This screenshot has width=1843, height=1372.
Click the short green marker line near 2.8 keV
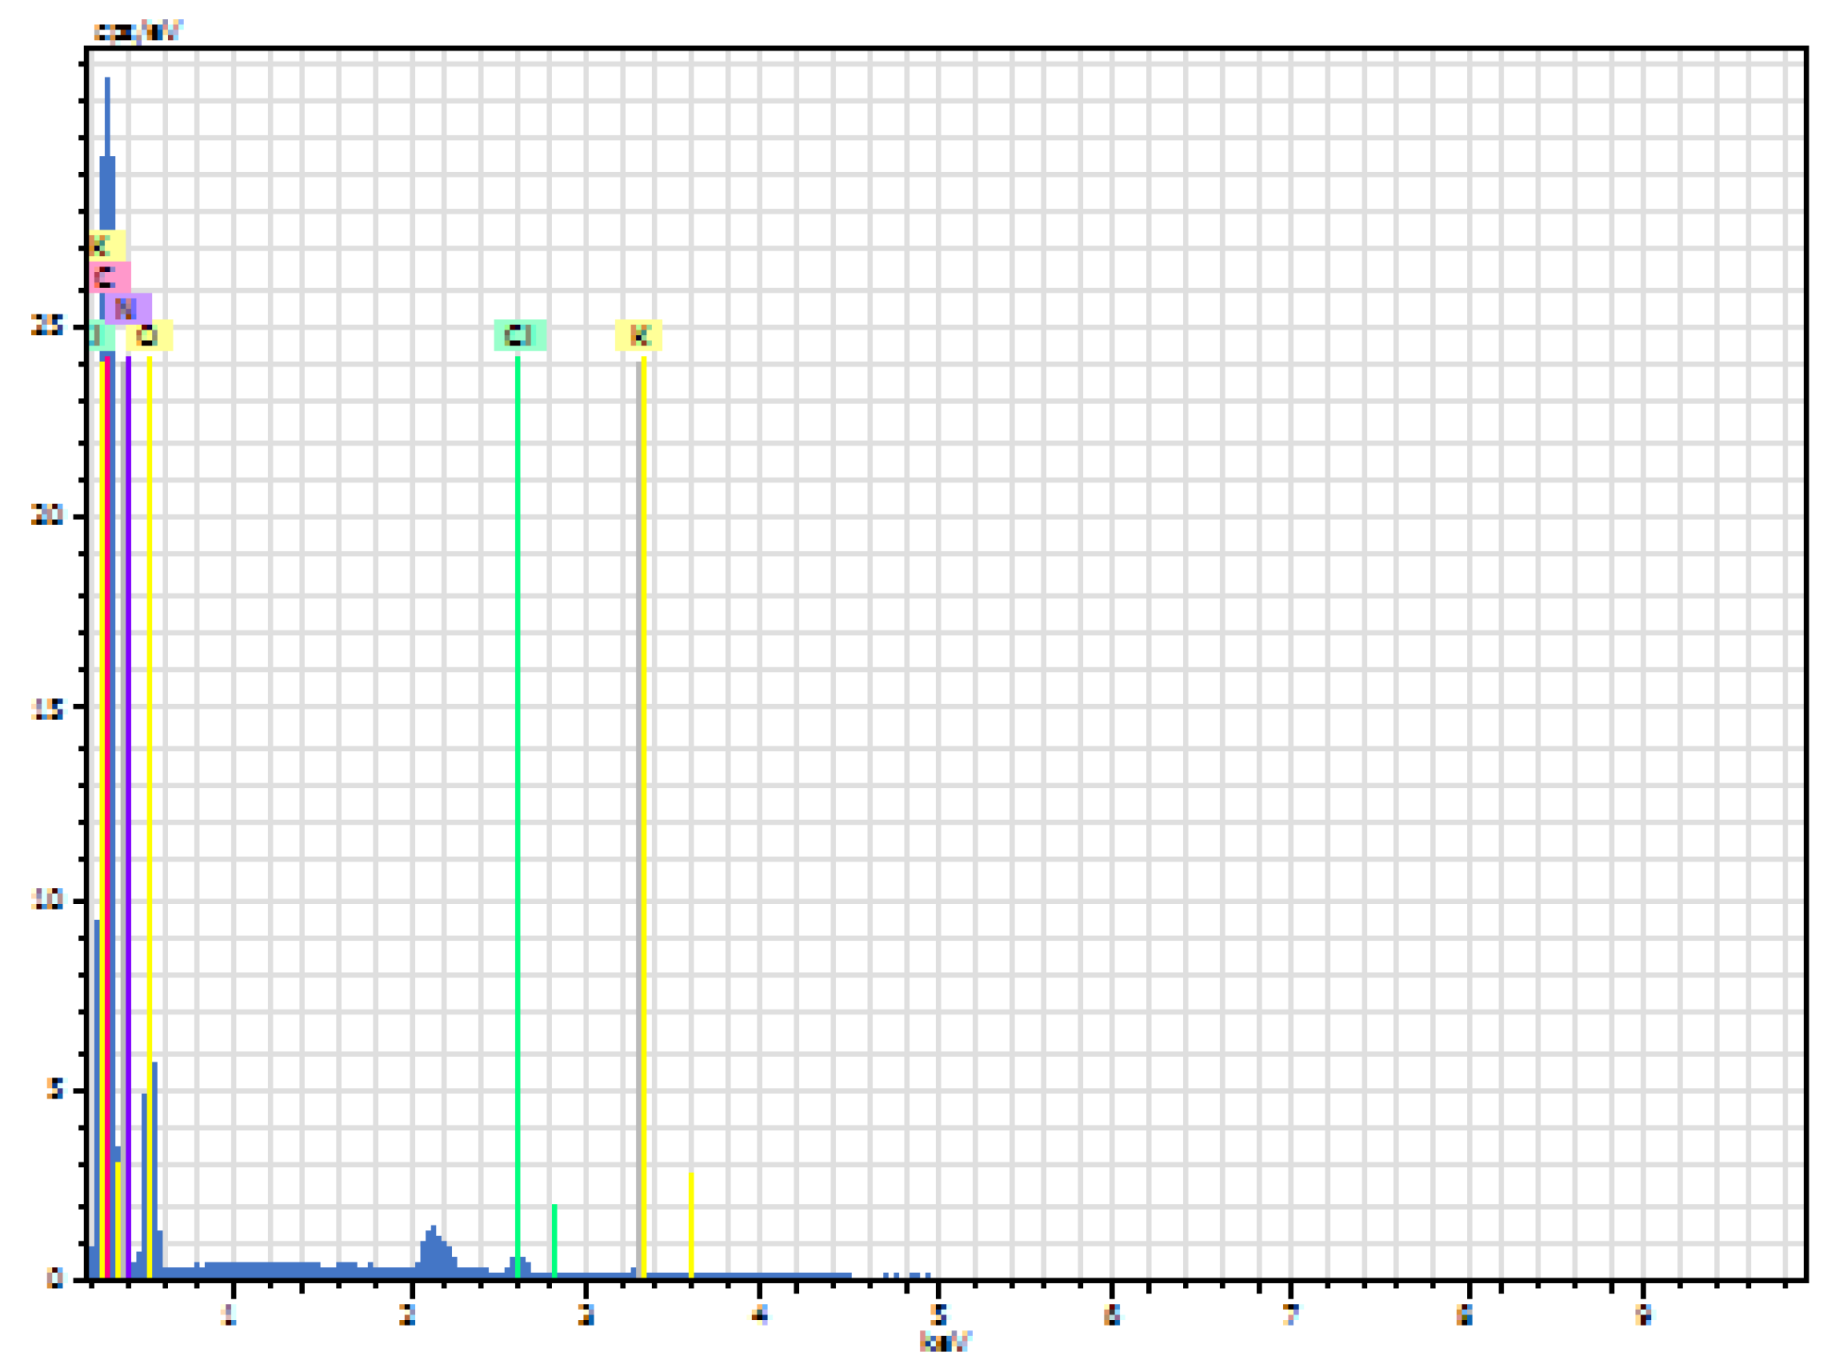[554, 1241]
